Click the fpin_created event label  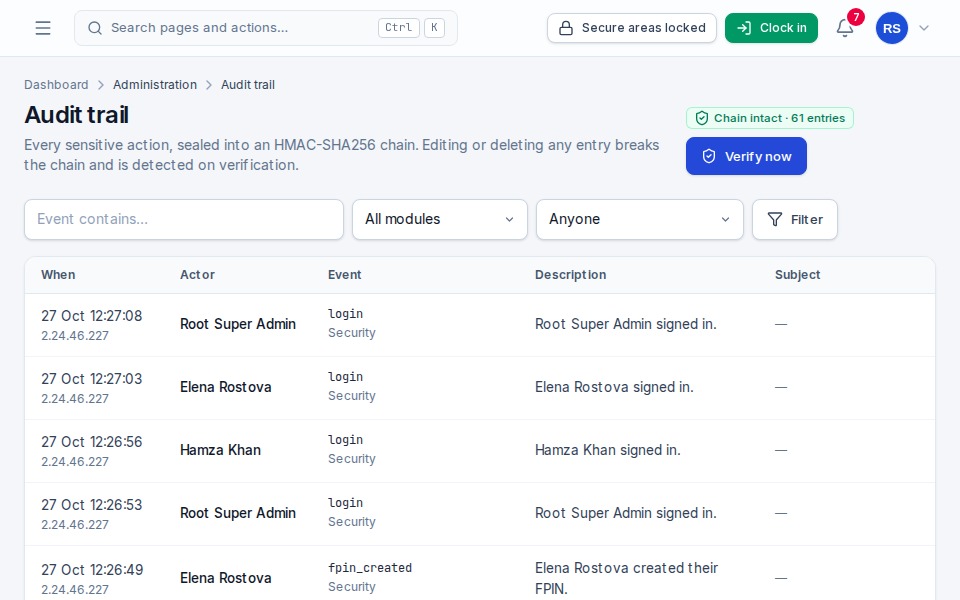[370, 568]
